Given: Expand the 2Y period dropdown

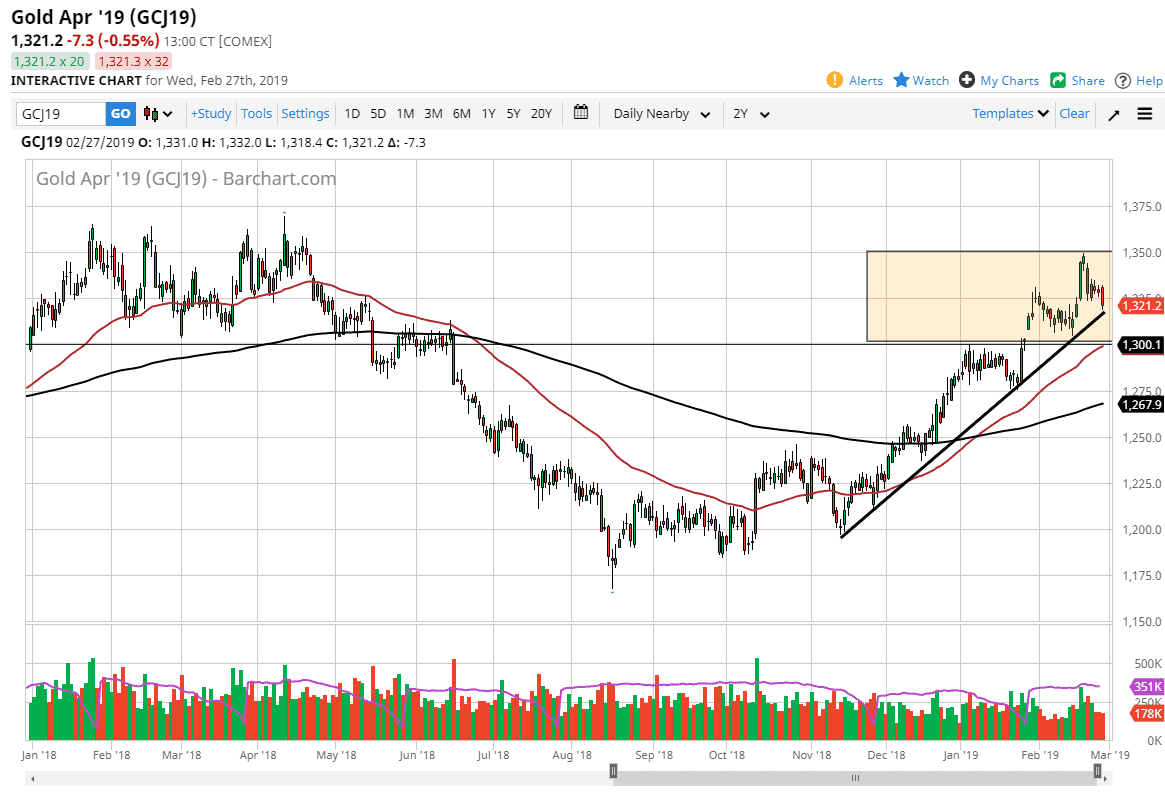Looking at the screenshot, I should (751, 114).
